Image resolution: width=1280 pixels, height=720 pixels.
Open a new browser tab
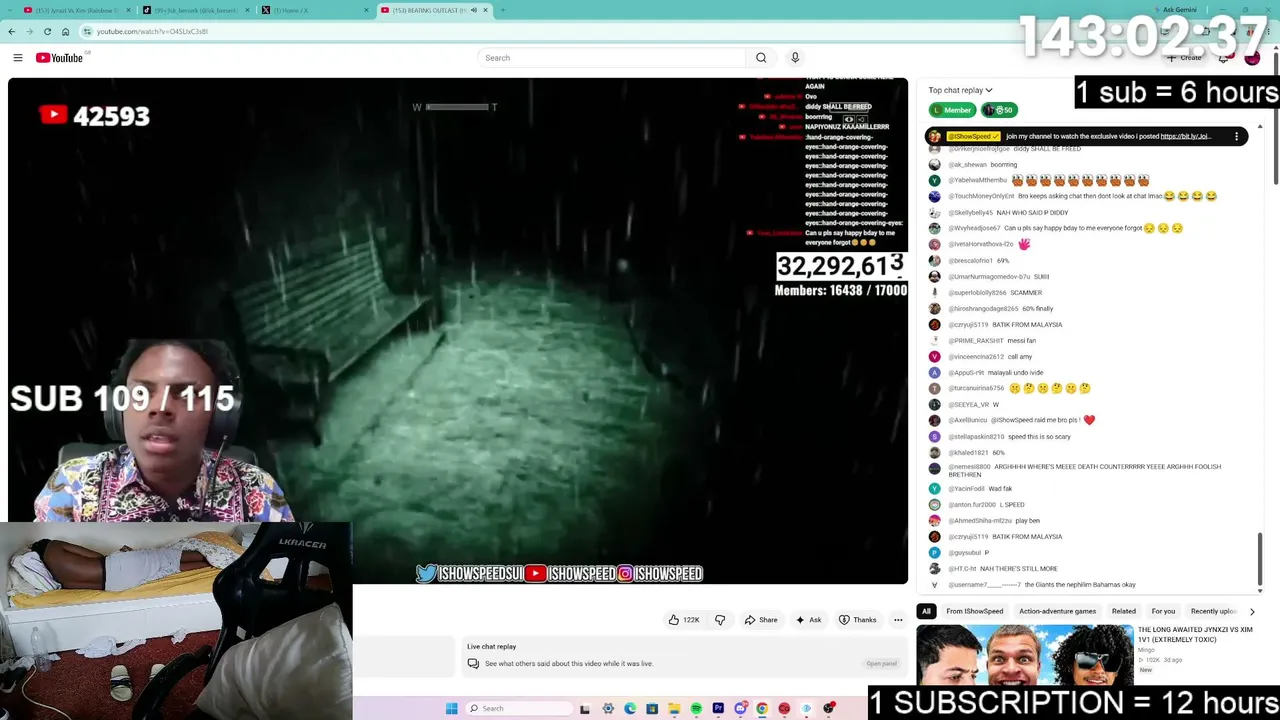[502, 10]
